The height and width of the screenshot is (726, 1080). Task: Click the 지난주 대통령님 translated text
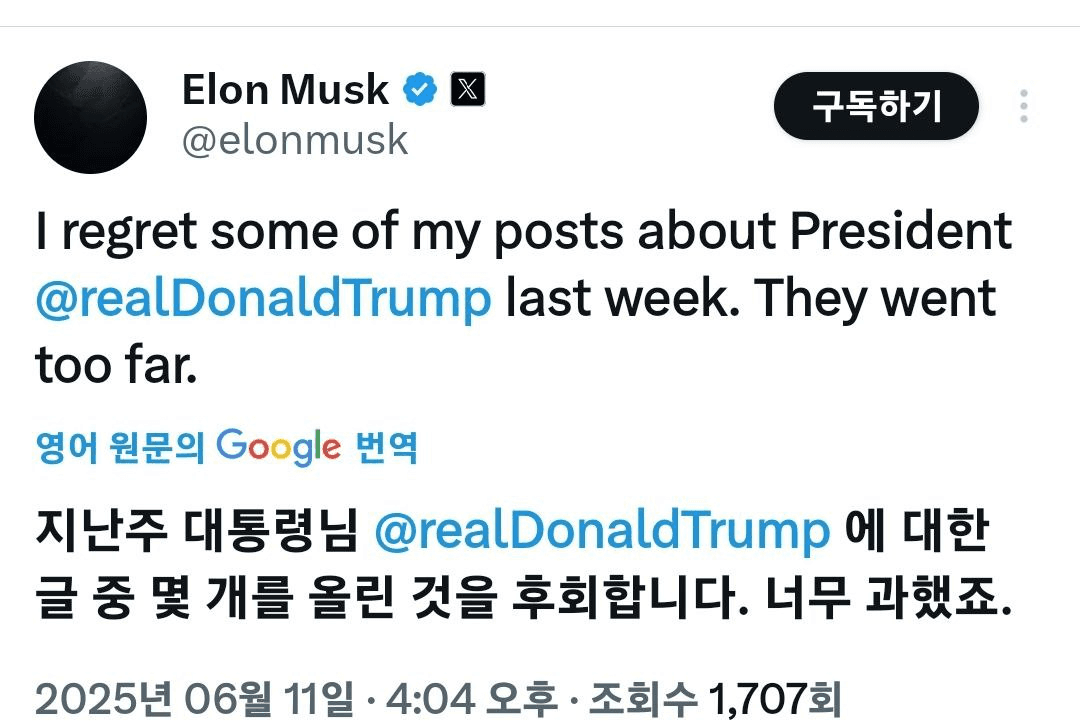click(196, 531)
